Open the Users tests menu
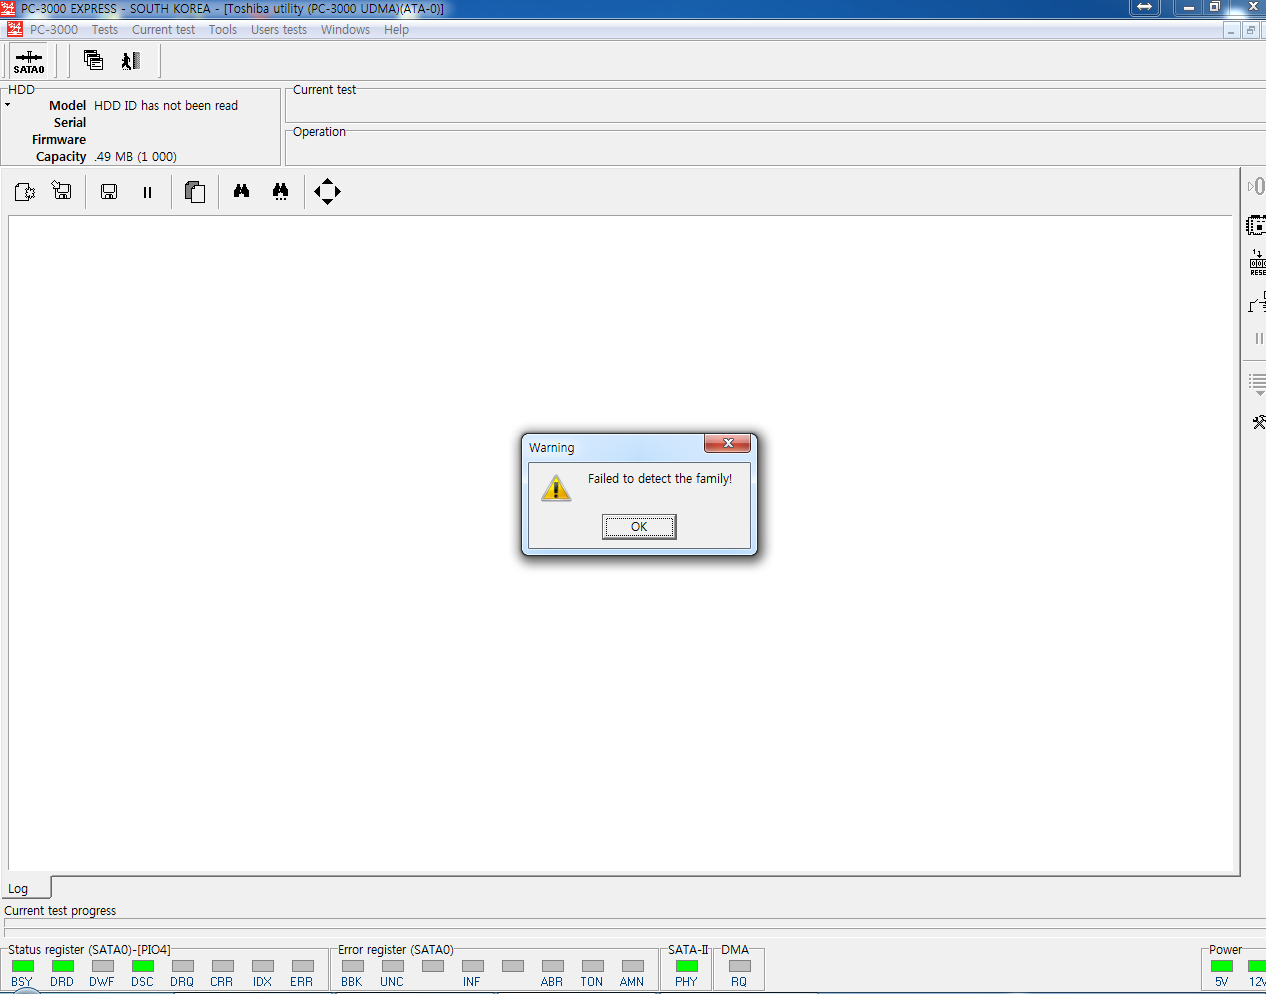Screen dimensions: 1266x994 click(x=279, y=30)
